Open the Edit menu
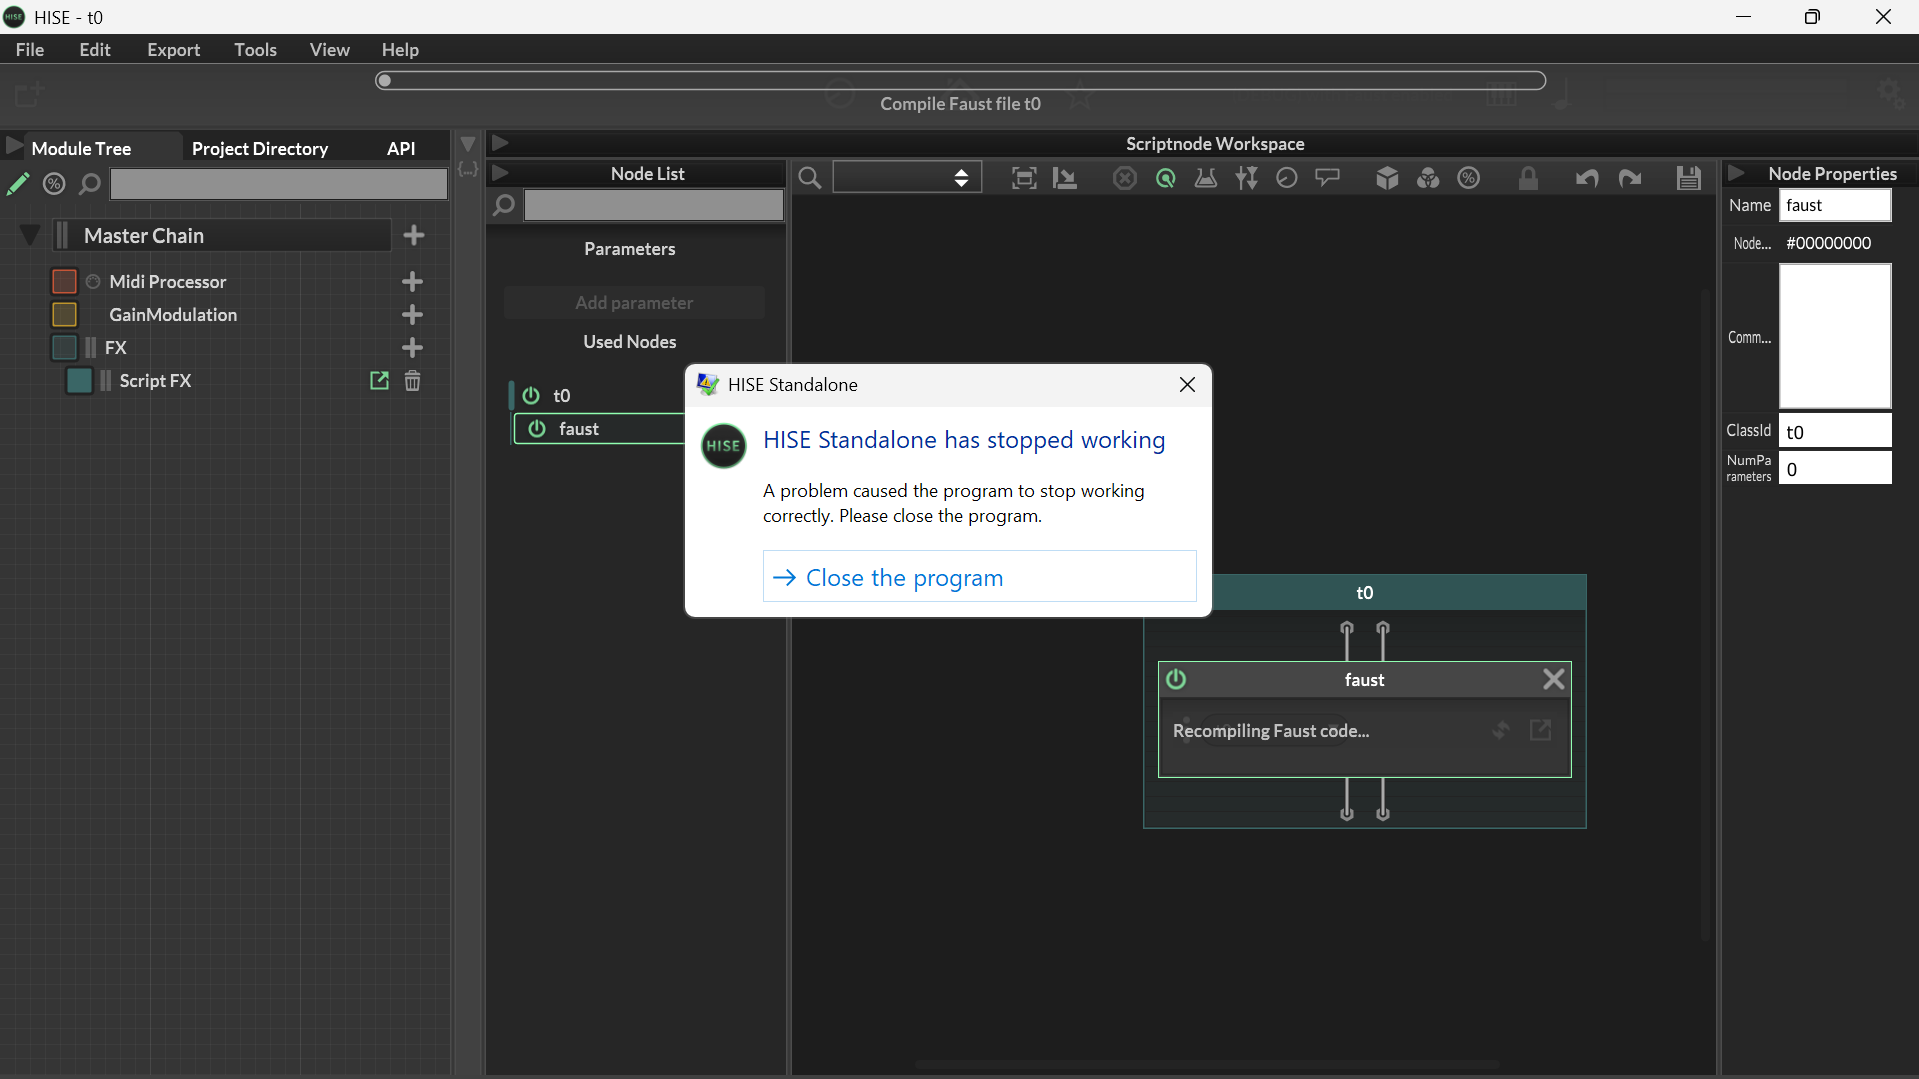Image resolution: width=1919 pixels, height=1079 pixels. [95, 50]
